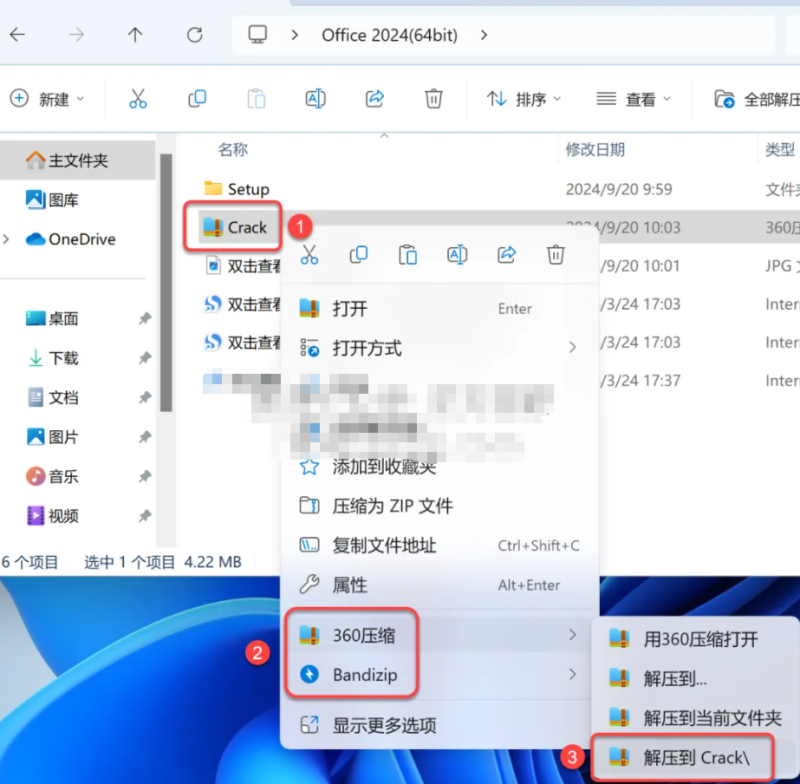Viewport: 800px width, 784px height.
Task: Click the context menu Paste icon
Action: coord(408,255)
